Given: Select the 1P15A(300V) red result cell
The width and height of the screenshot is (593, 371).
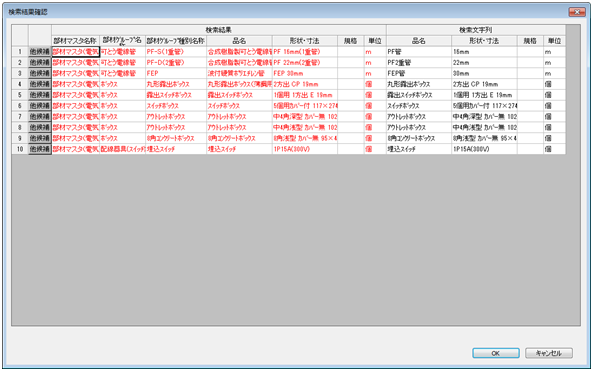Looking at the screenshot, I should (x=304, y=149).
